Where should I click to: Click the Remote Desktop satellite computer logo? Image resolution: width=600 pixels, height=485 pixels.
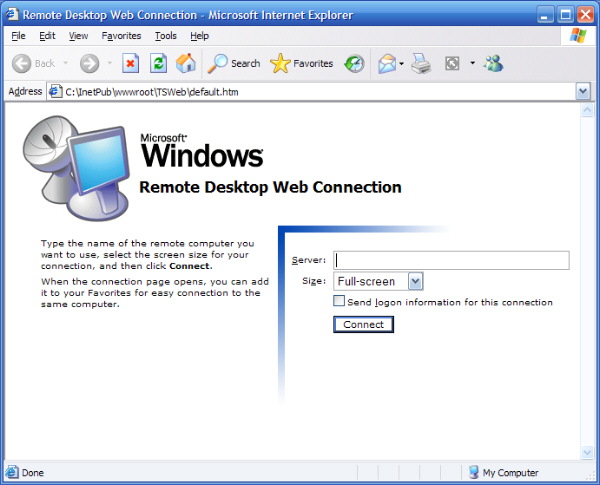tap(77, 168)
